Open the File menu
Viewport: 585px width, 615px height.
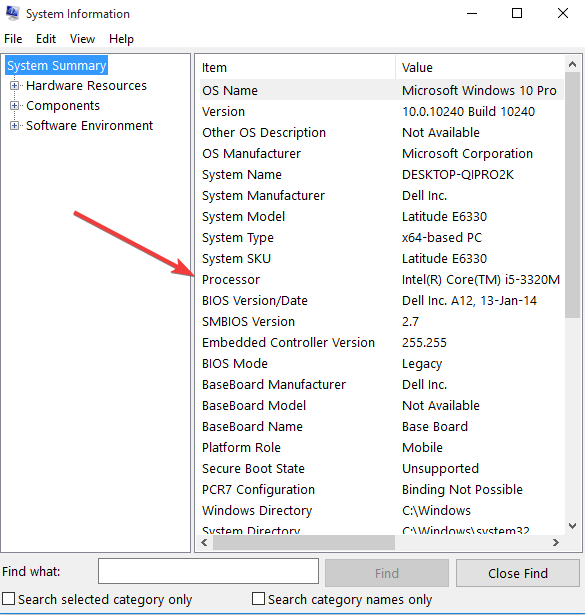13,39
